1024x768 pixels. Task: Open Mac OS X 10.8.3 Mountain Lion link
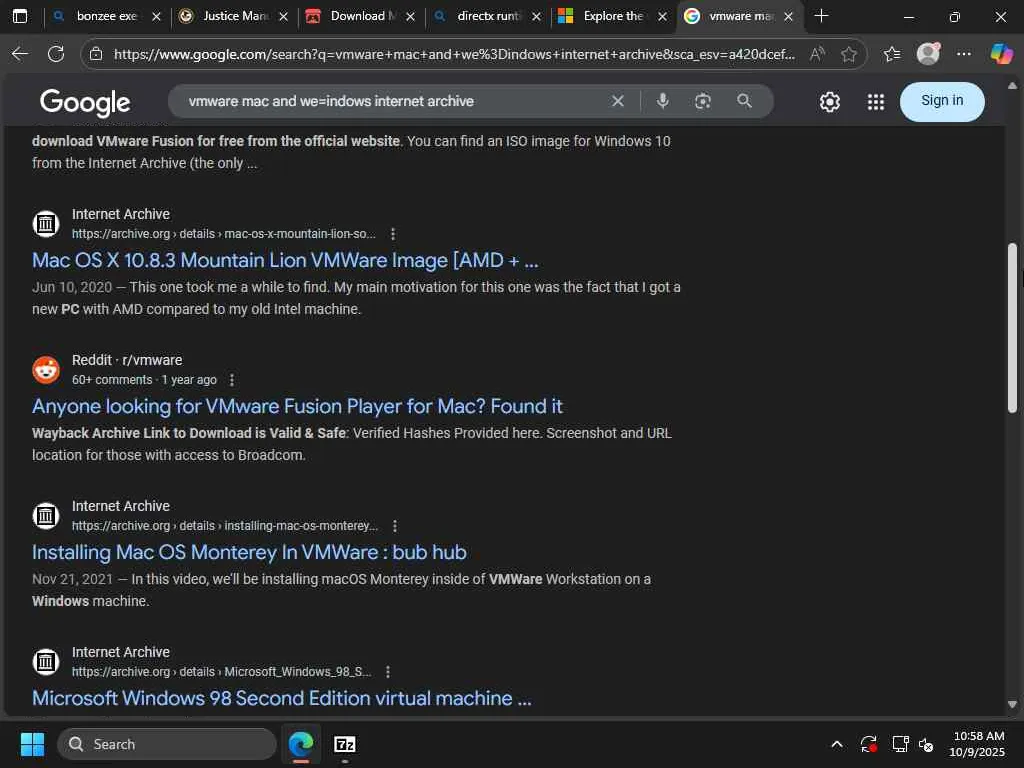point(285,260)
